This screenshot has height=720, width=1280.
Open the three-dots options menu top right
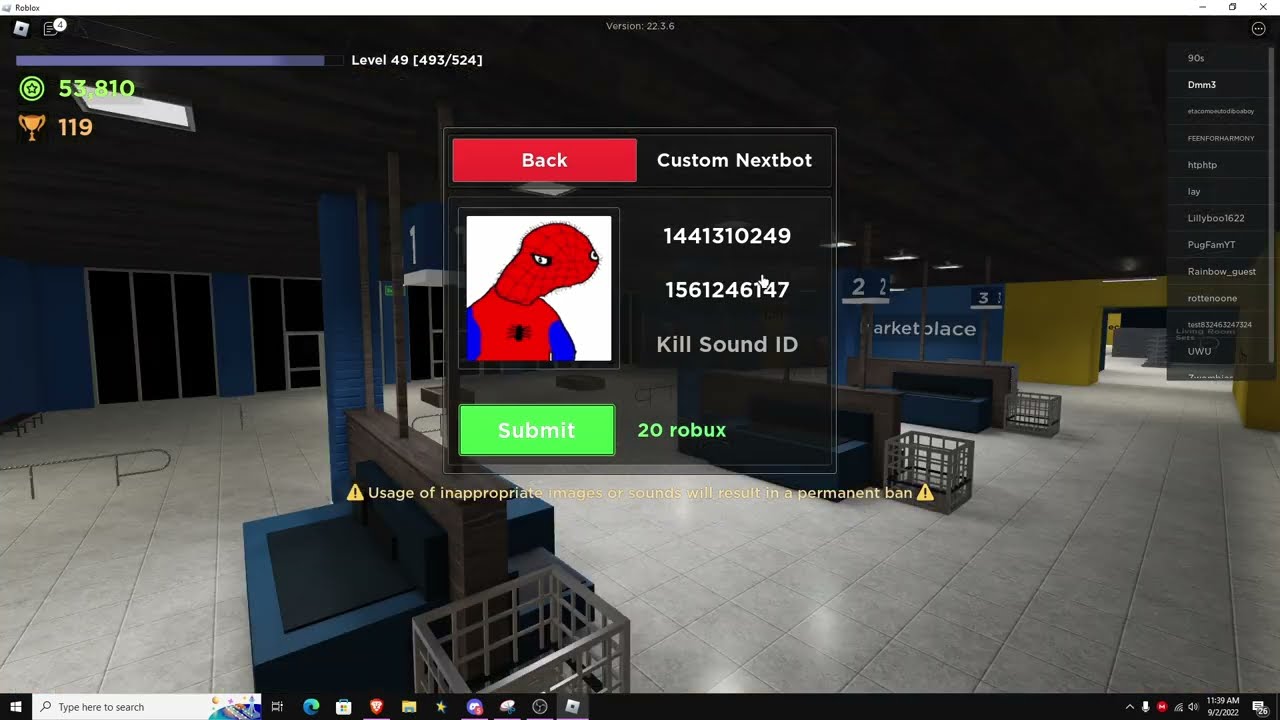1259,29
